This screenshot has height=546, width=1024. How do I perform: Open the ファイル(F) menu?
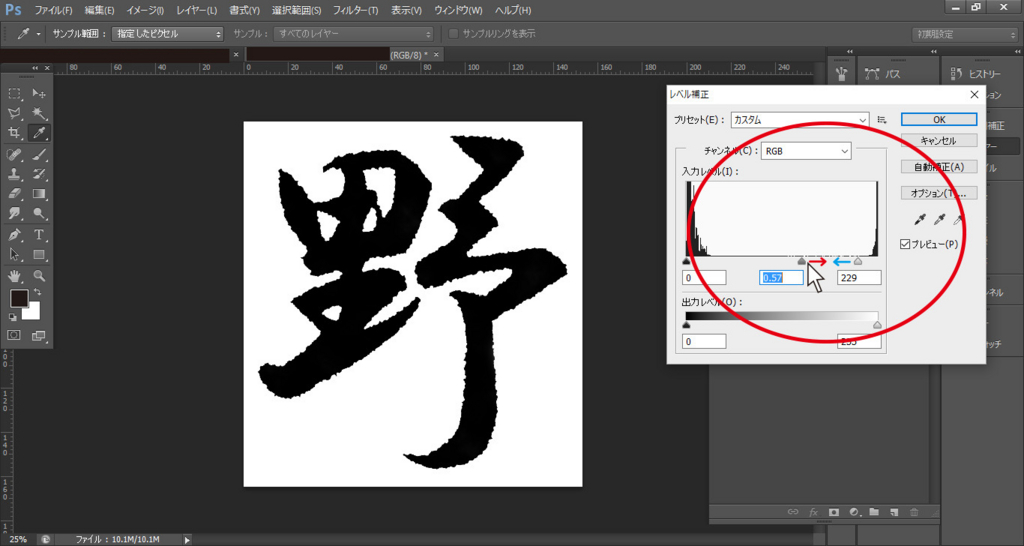point(53,11)
